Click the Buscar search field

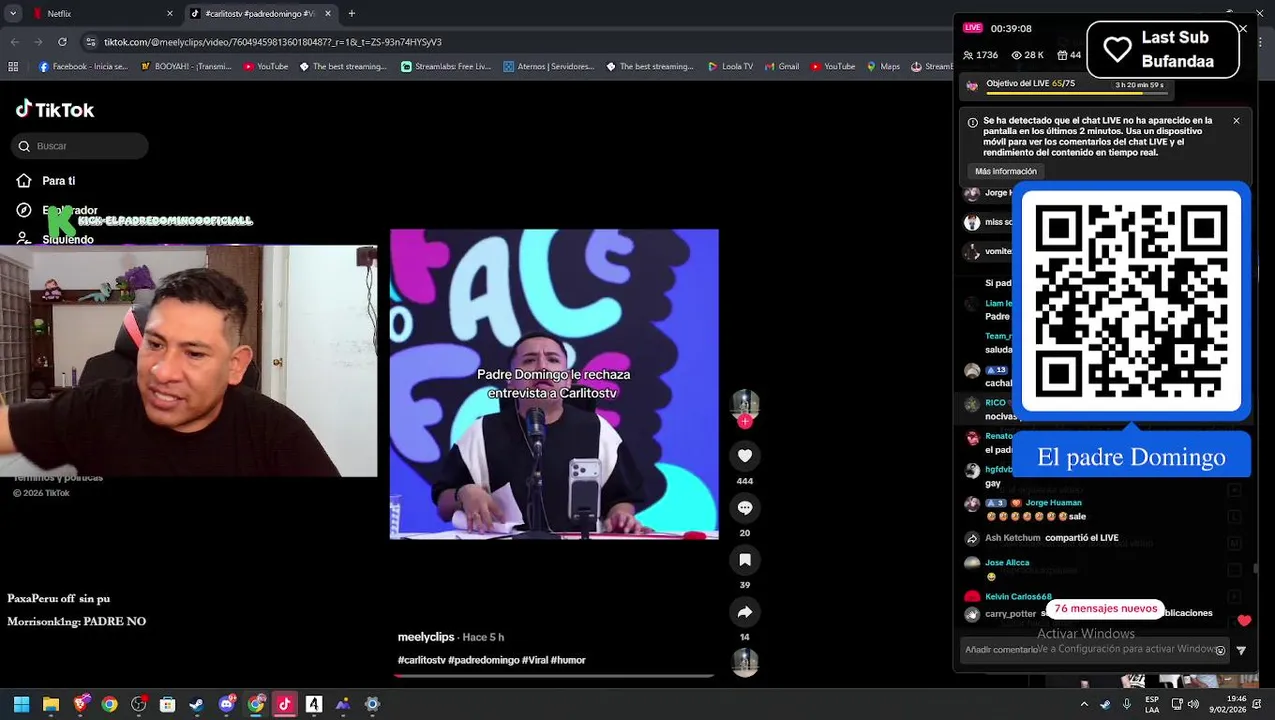[x=81, y=146]
